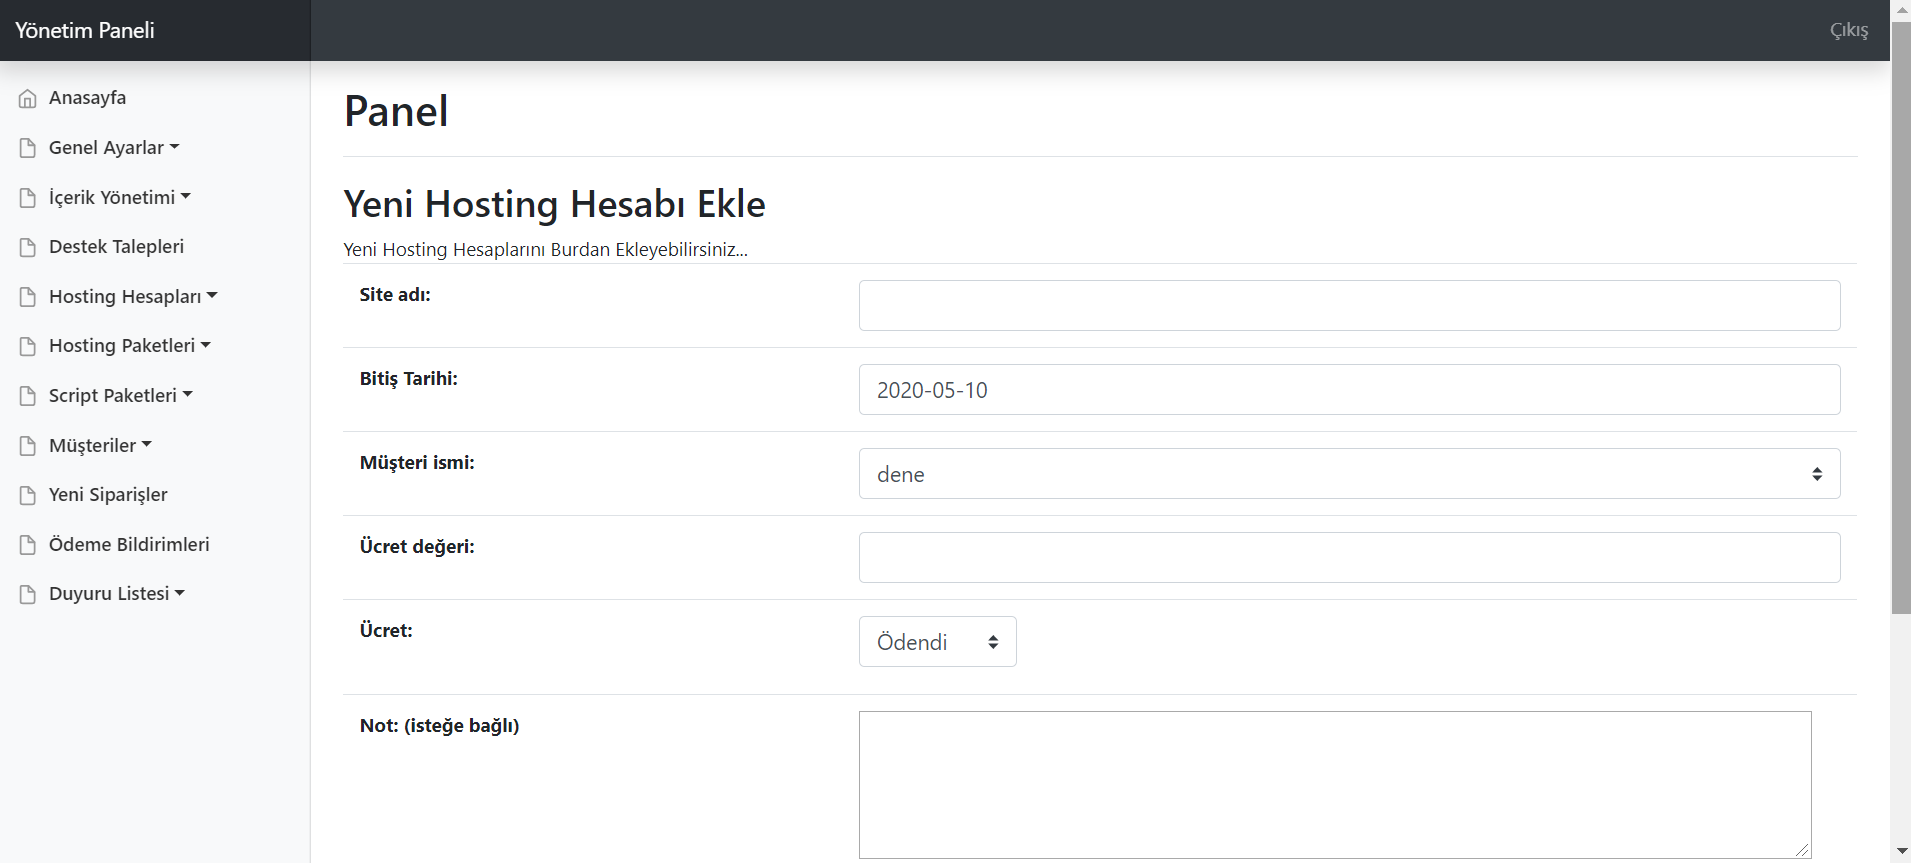Click the document icon beside Yeni Siparişler
1911x863 pixels.
click(28, 495)
